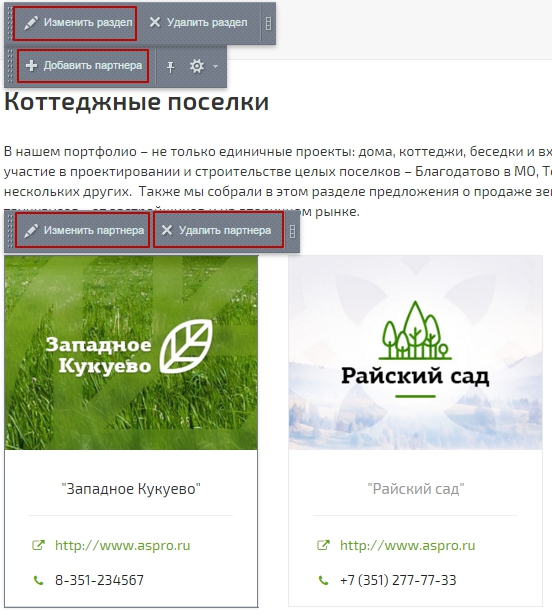This screenshot has width=552, height=616.
Task: Open the "Западное Кукуево" partner title
Action: [131, 489]
